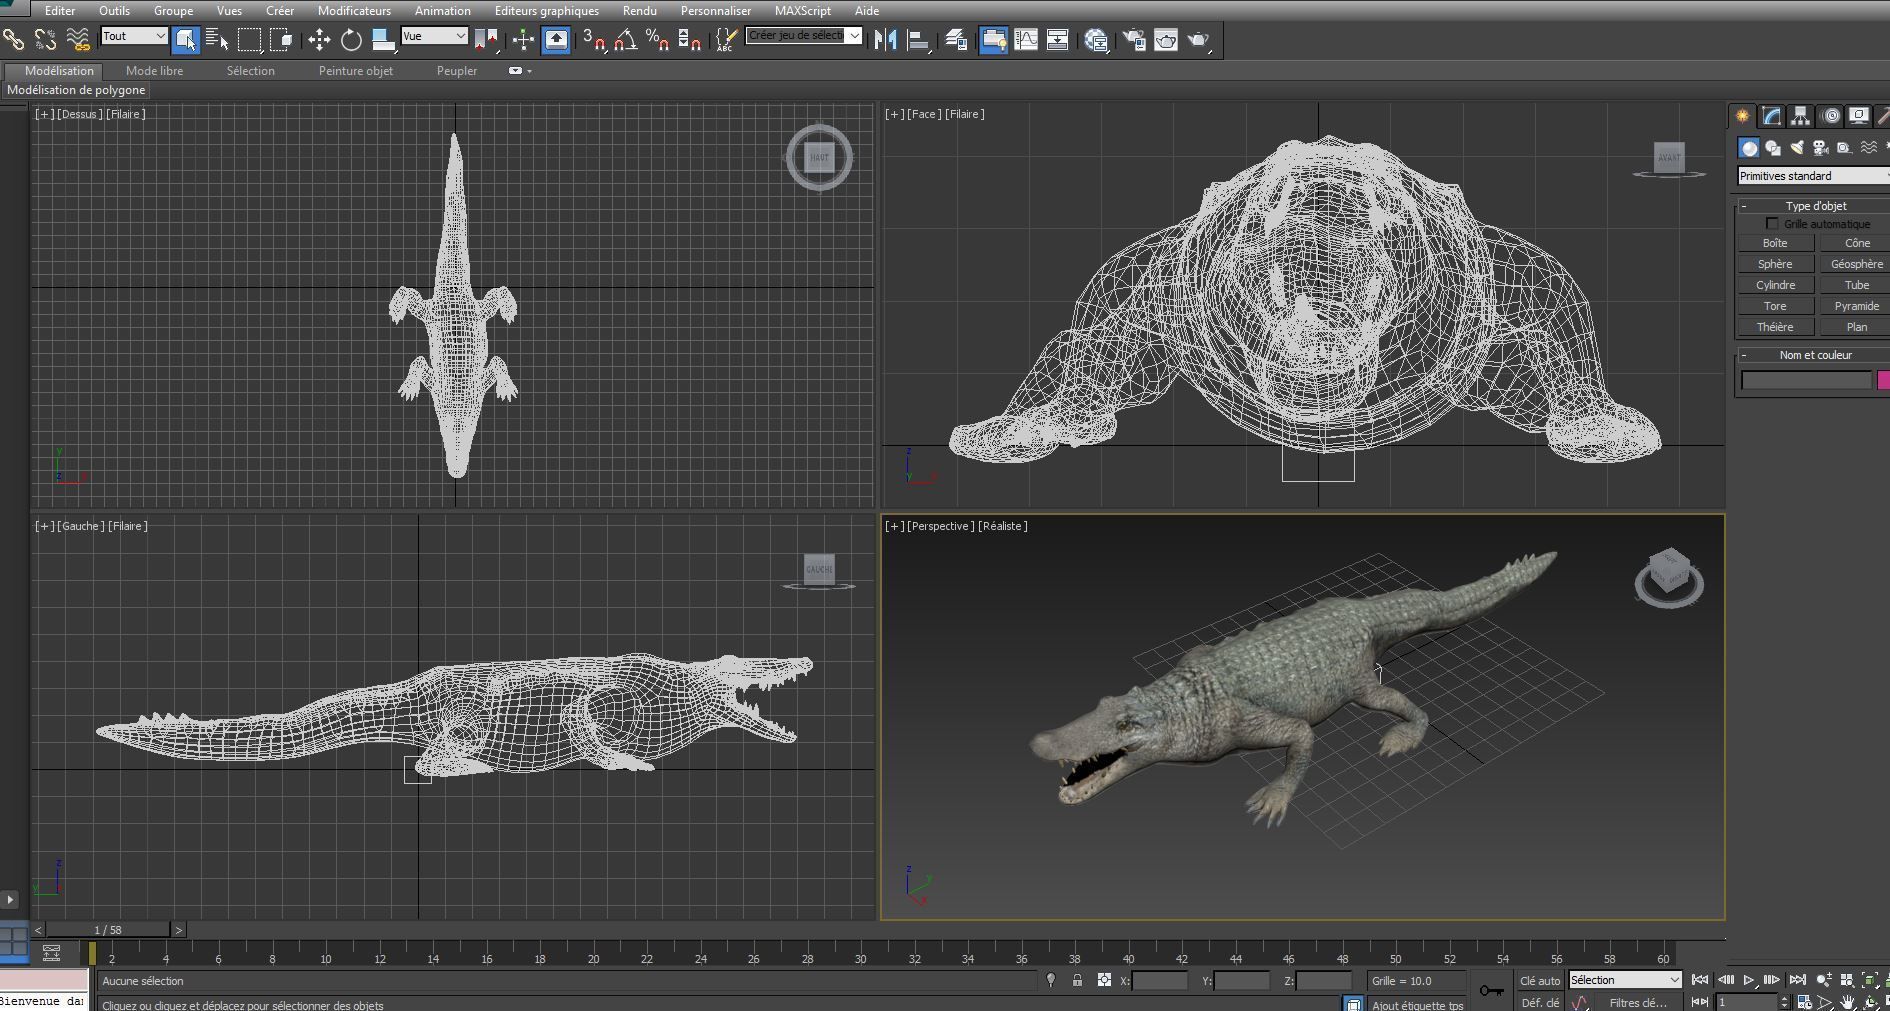Click the 'Géosphère' primitive button
The width and height of the screenshot is (1890, 1011).
pyautogui.click(x=1855, y=264)
